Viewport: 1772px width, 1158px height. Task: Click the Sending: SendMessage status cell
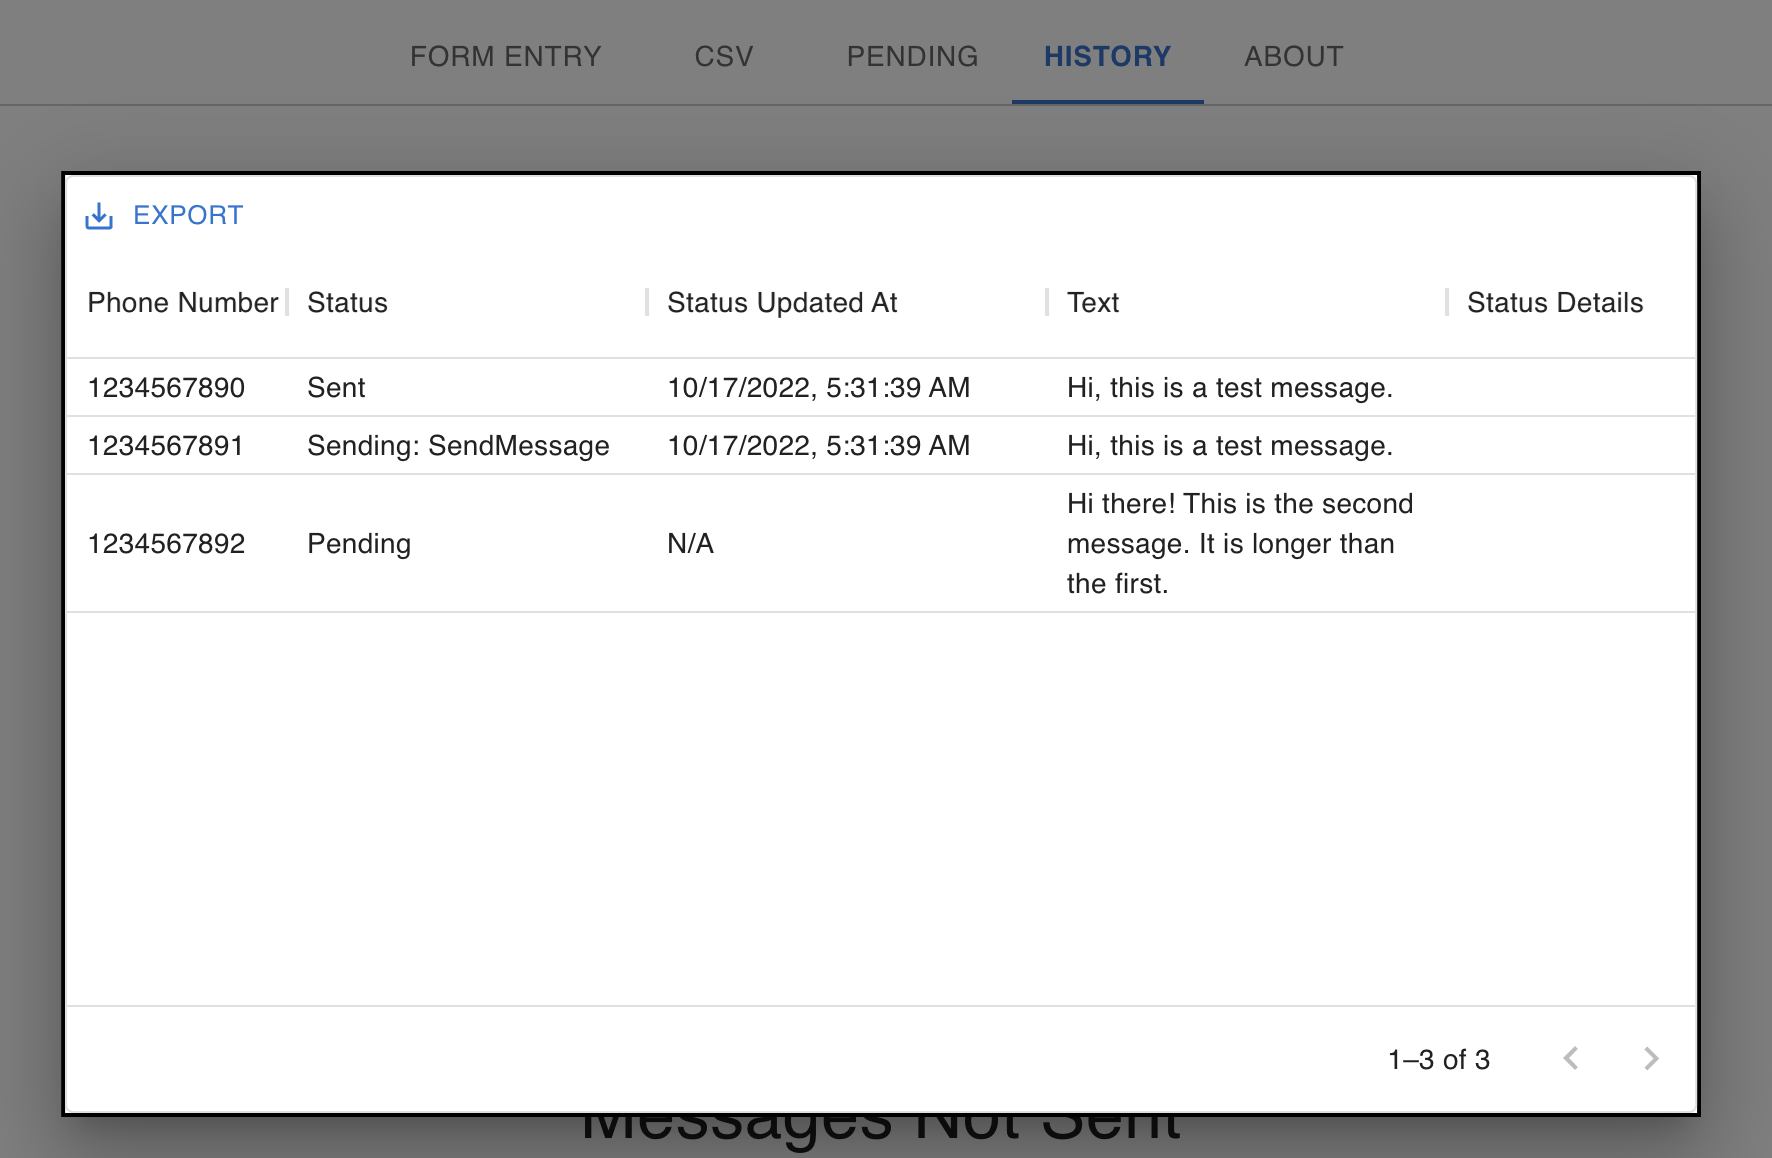click(458, 445)
